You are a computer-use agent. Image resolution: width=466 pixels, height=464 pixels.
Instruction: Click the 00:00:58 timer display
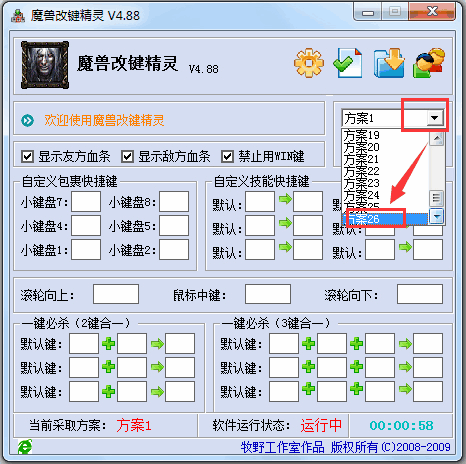tap(401, 426)
